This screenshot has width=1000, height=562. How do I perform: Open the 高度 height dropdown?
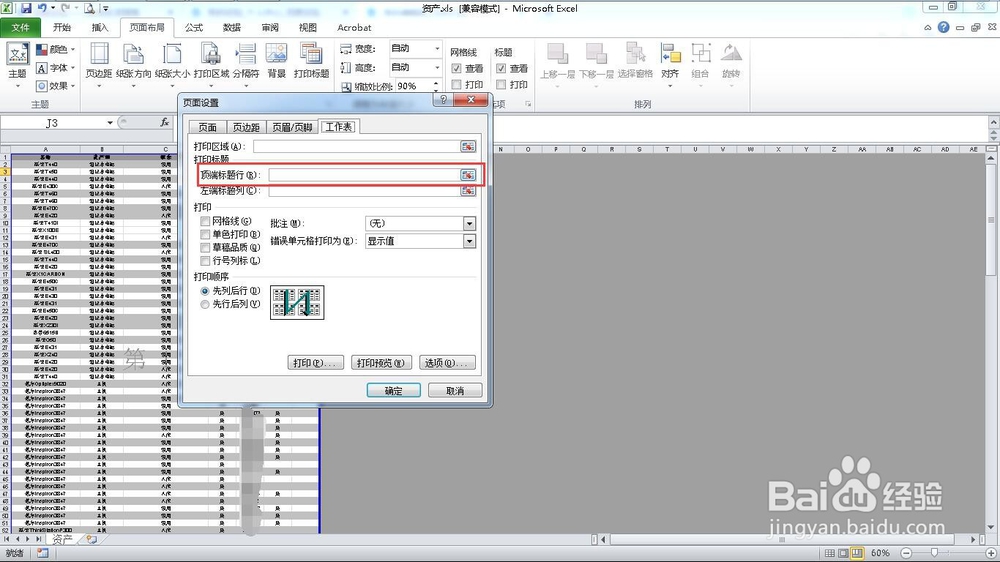(x=437, y=67)
